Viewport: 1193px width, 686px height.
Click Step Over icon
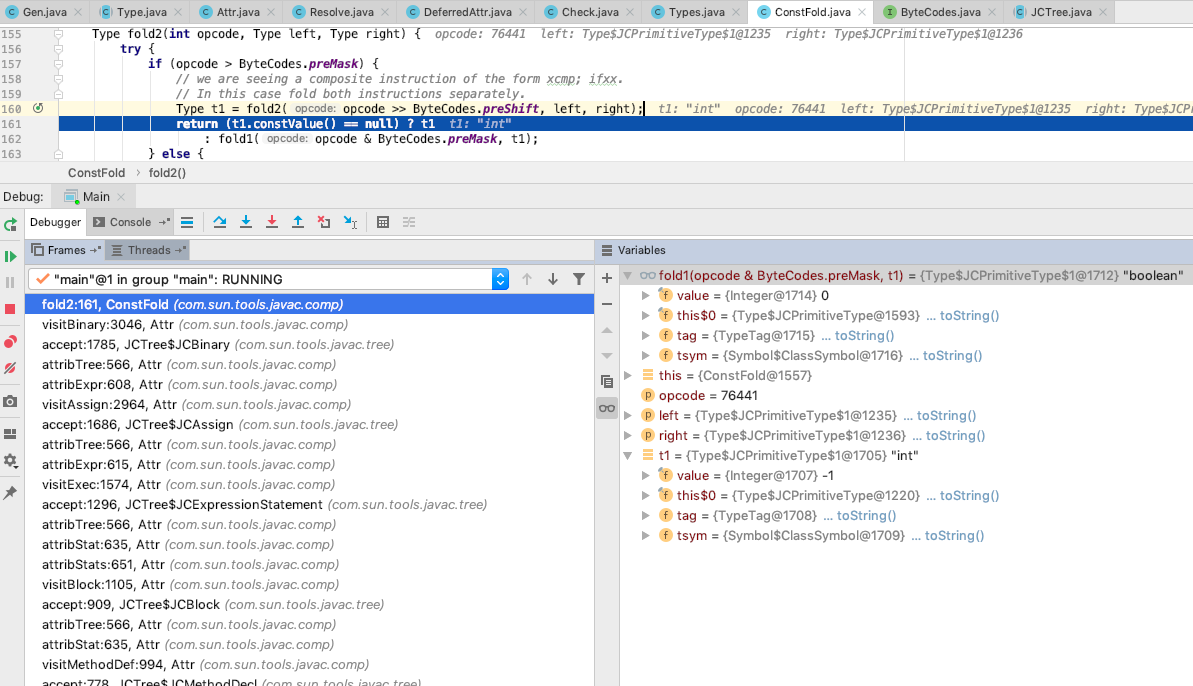(x=220, y=222)
